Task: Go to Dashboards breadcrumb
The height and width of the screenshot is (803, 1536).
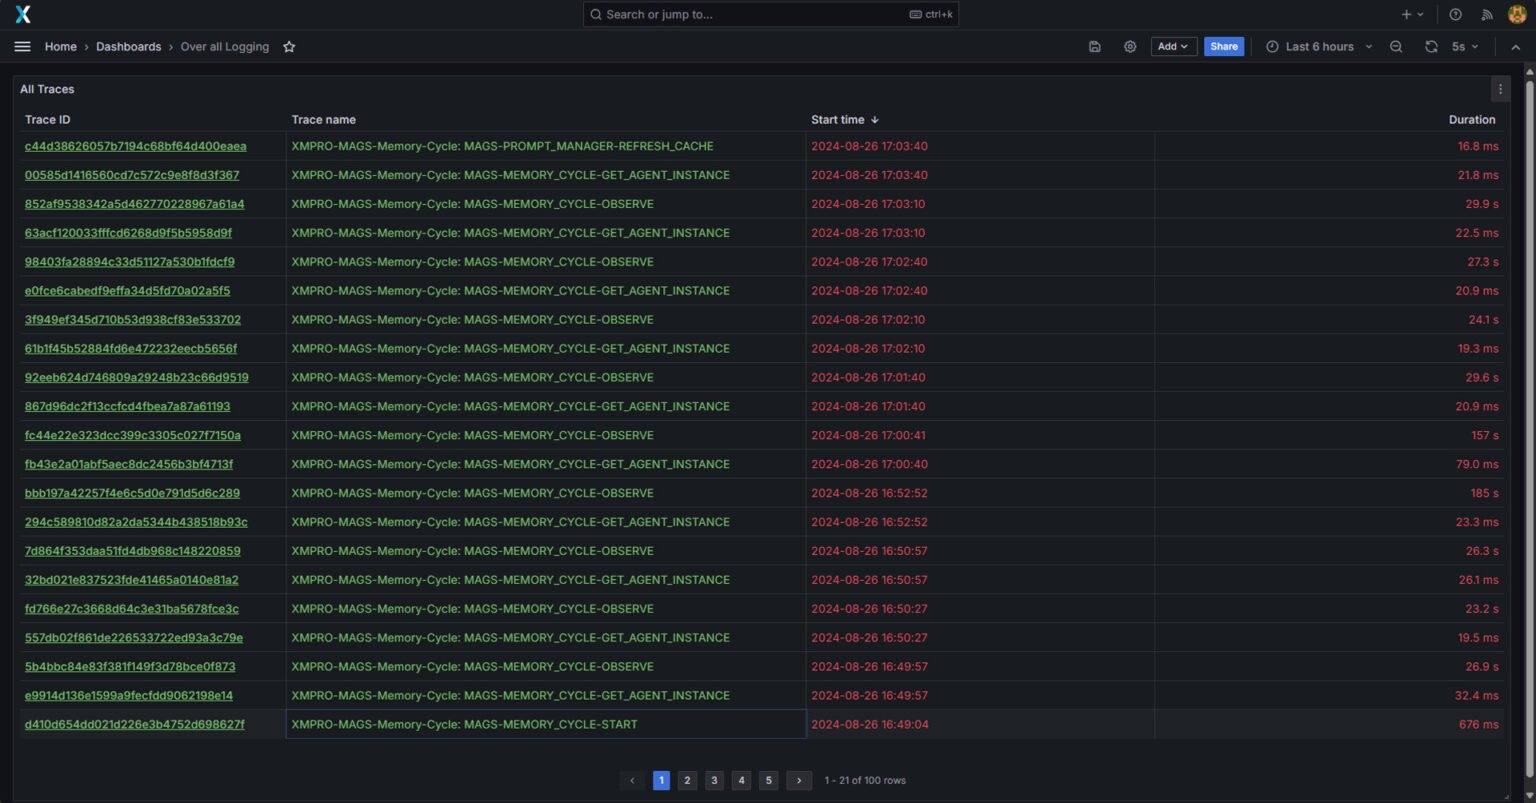Action: click(128, 47)
